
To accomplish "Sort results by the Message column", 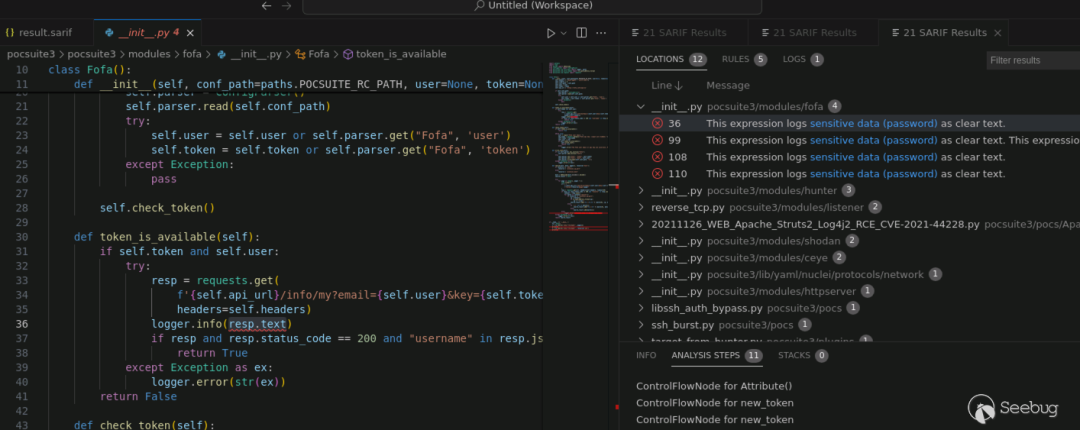I will (x=728, y=85).
